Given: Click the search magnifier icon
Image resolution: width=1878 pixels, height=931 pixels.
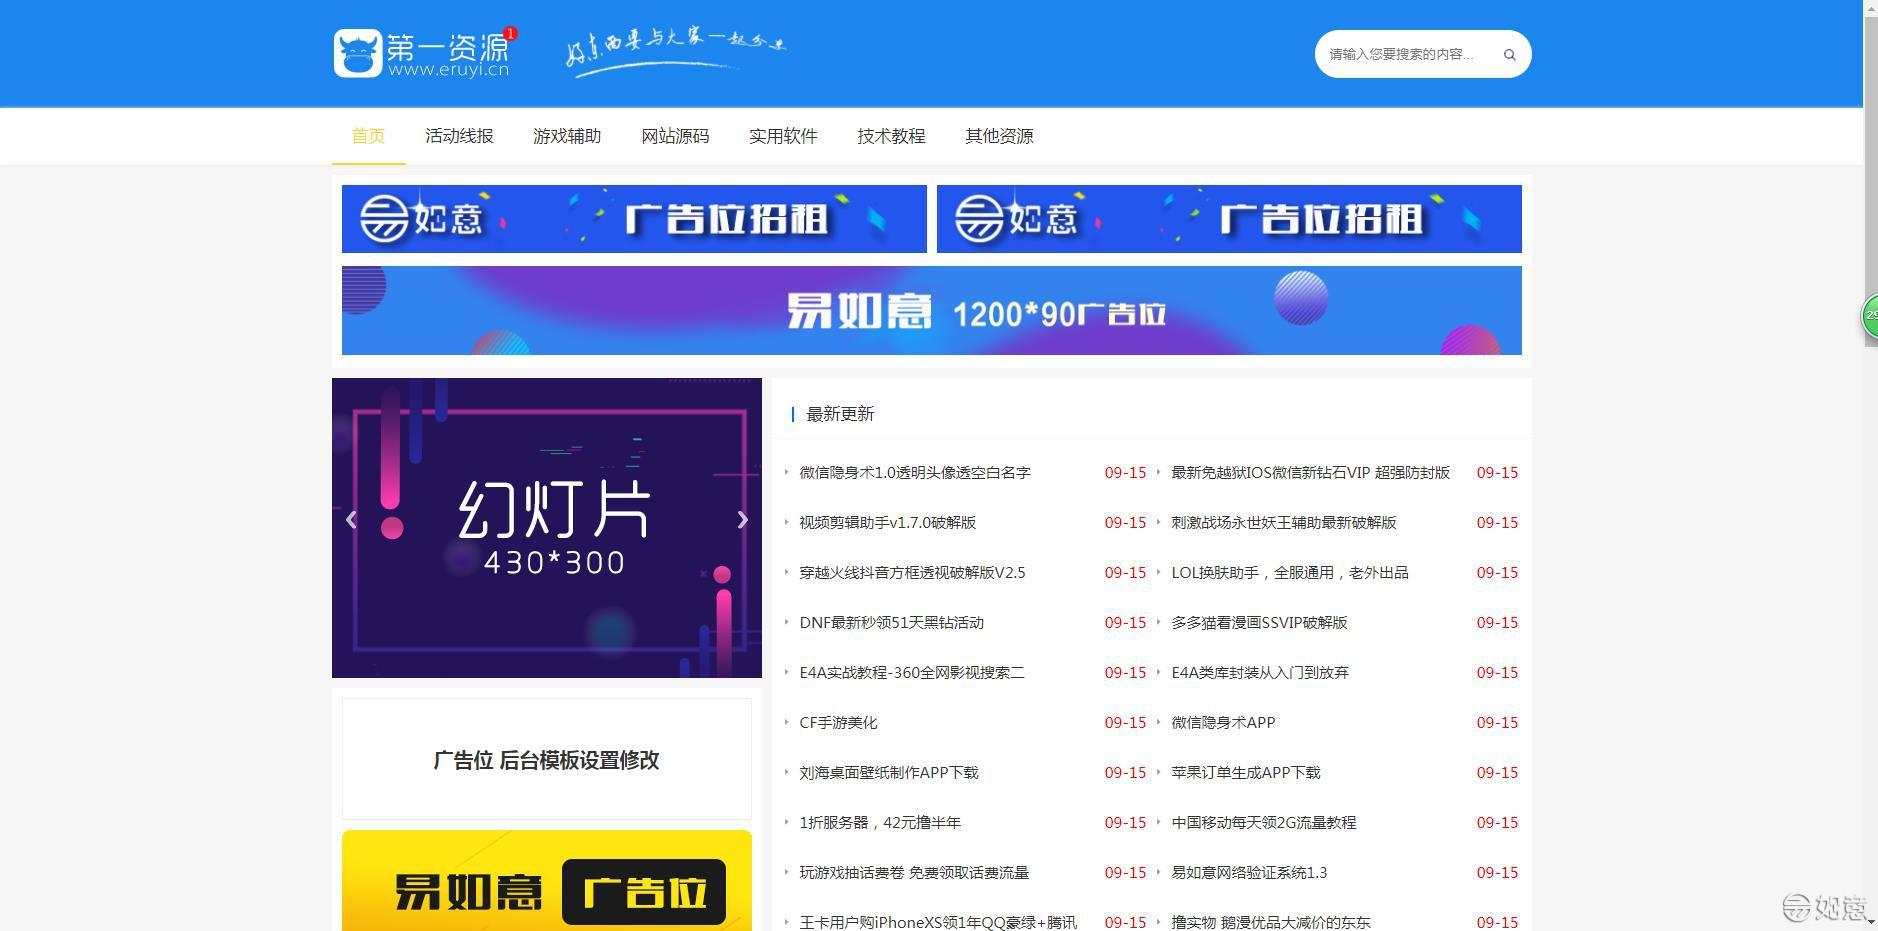Looking at the screenshot, I should (1509, 54).
